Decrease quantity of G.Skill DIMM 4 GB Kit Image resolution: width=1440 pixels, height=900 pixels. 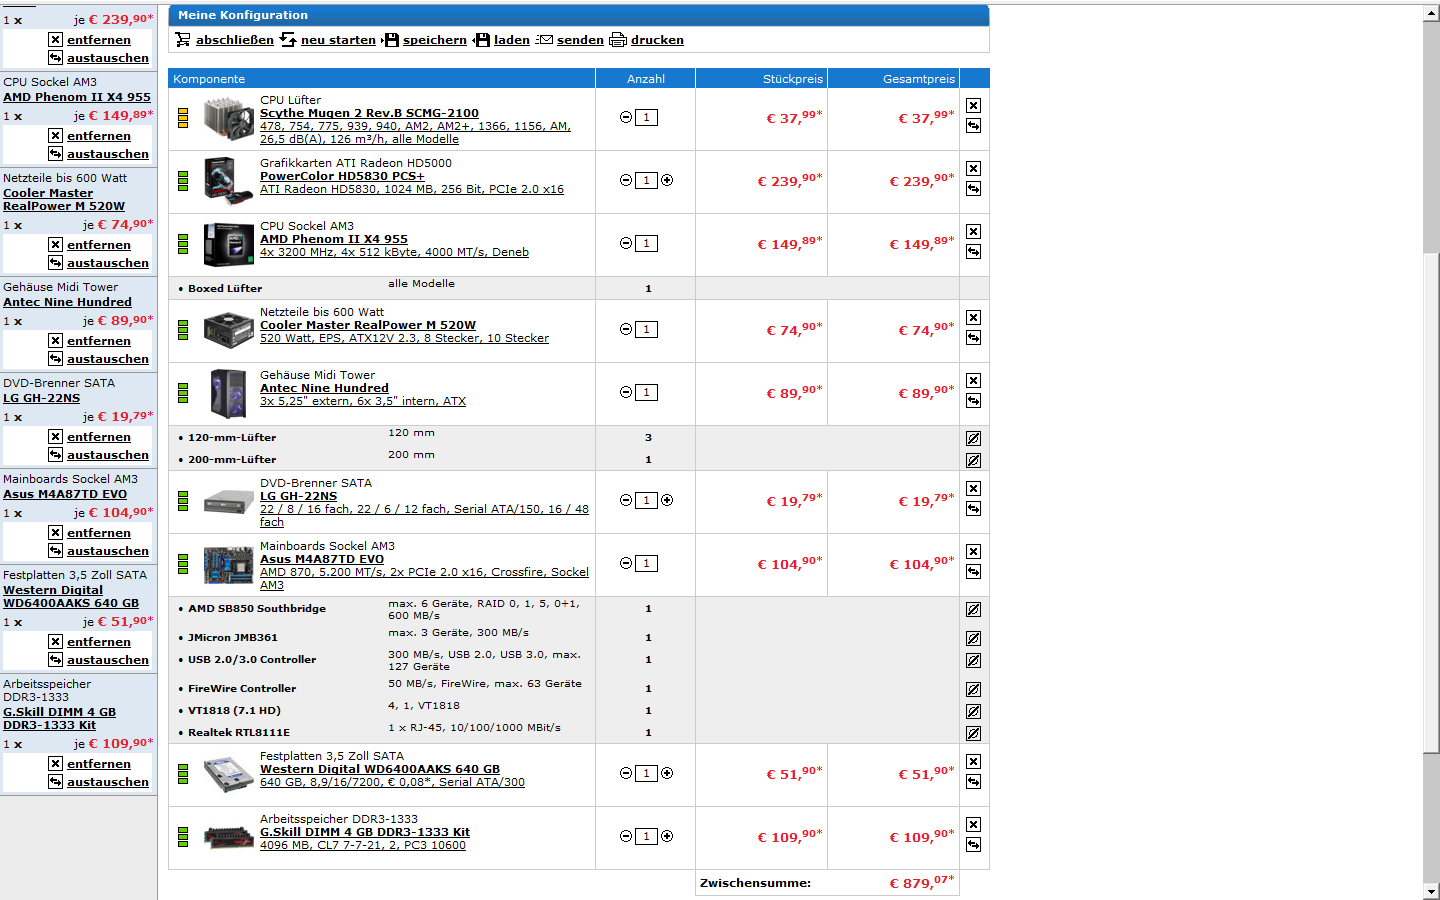tap(626, 837)
